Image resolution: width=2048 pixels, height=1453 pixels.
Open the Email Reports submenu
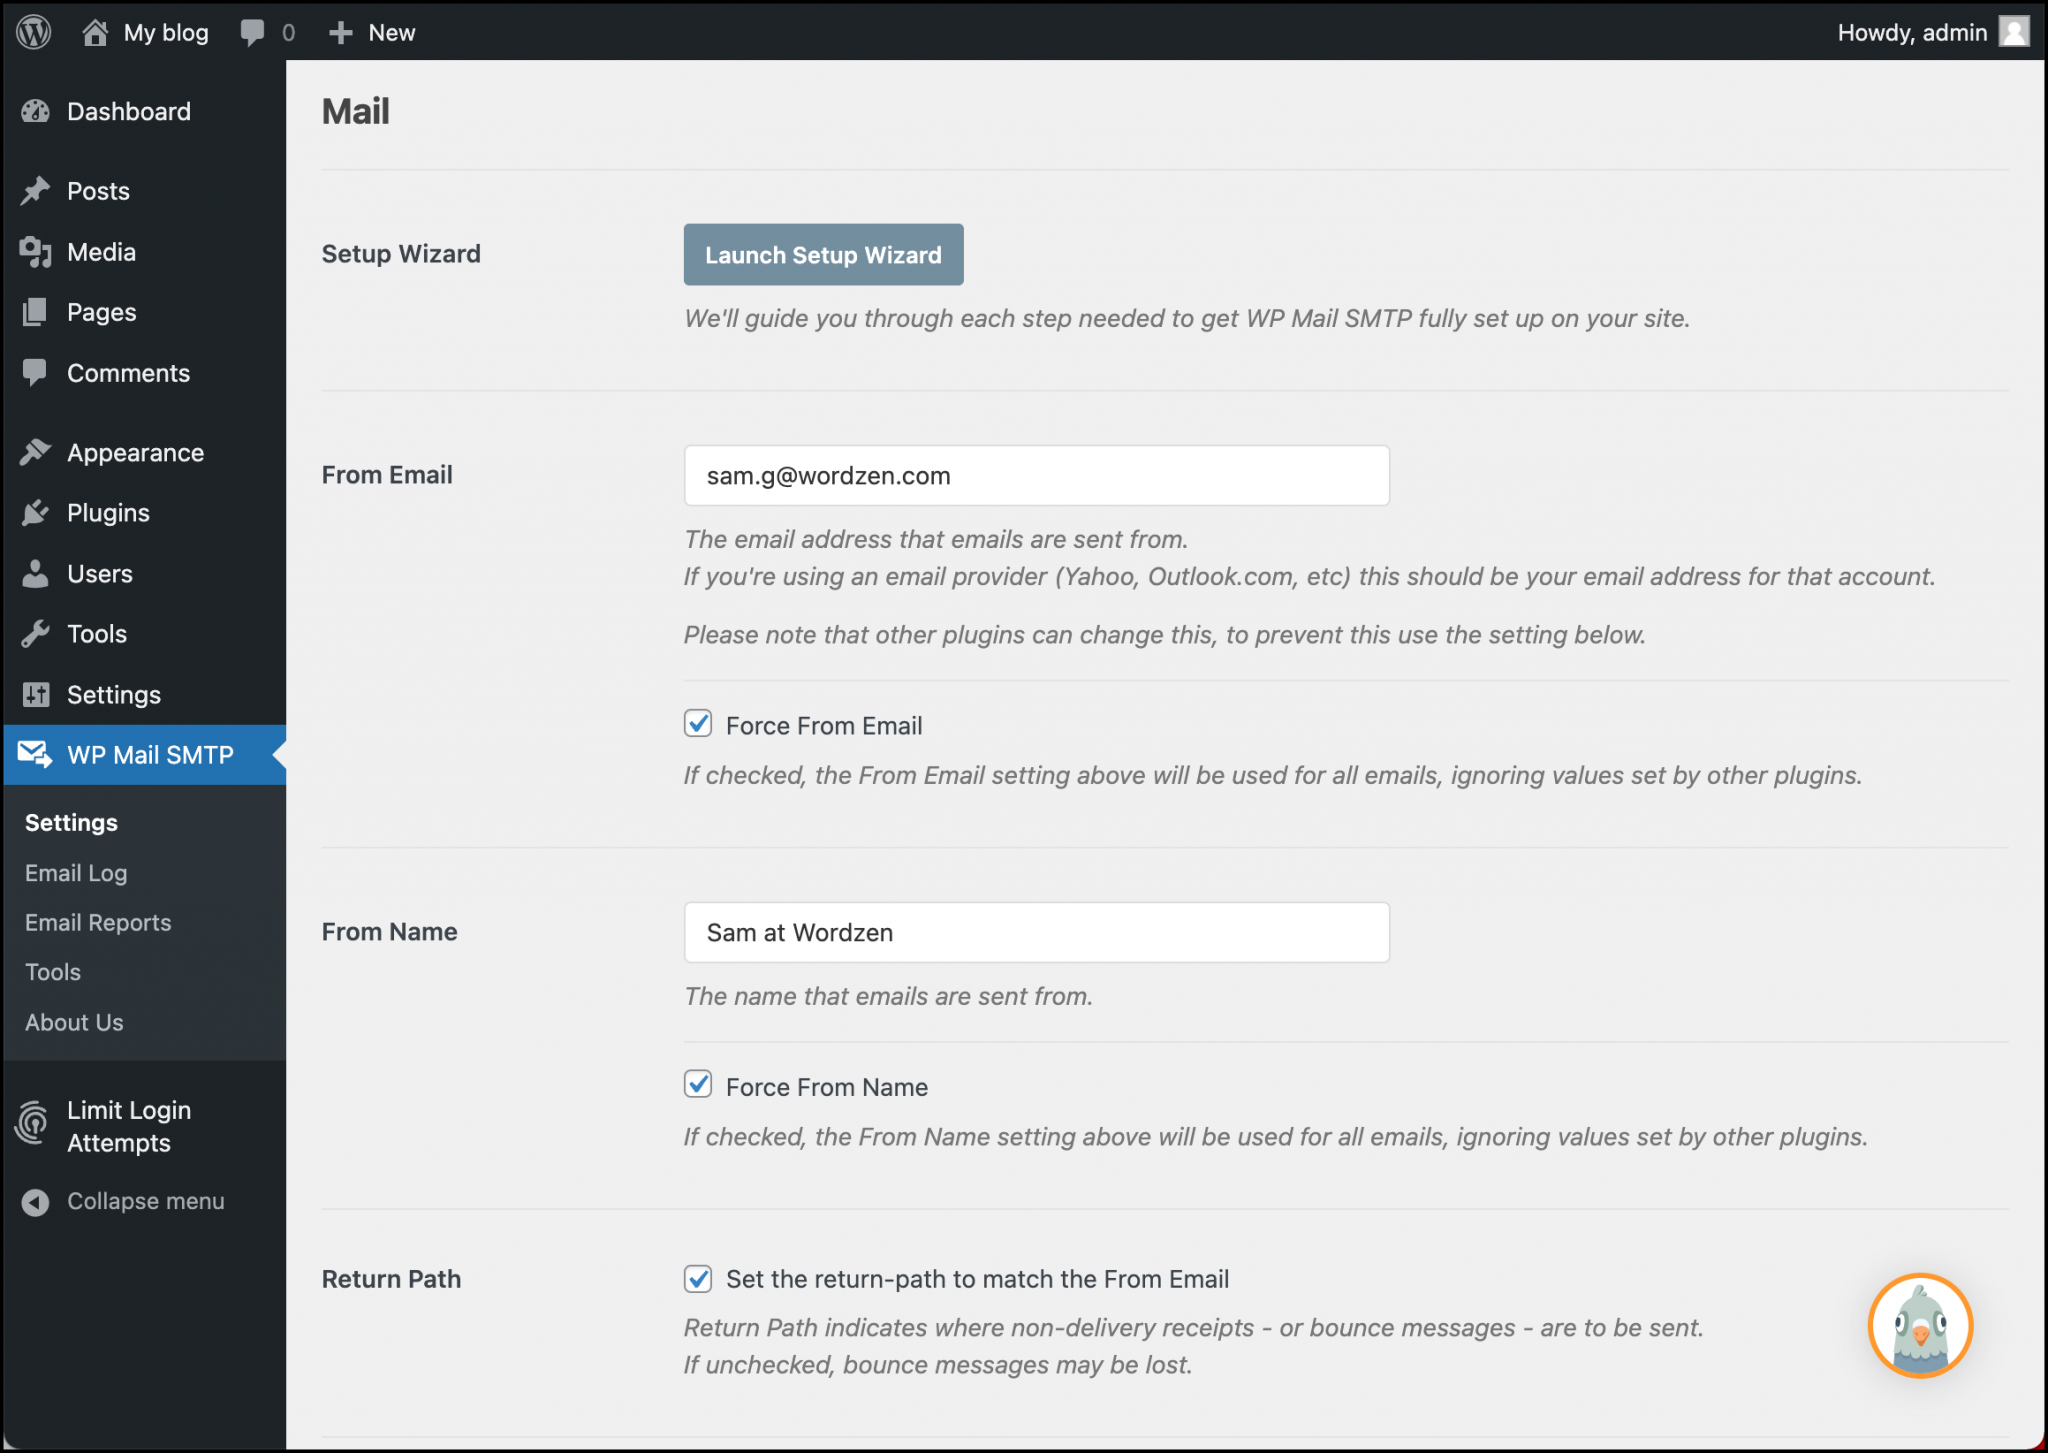[x=98, y=922]
